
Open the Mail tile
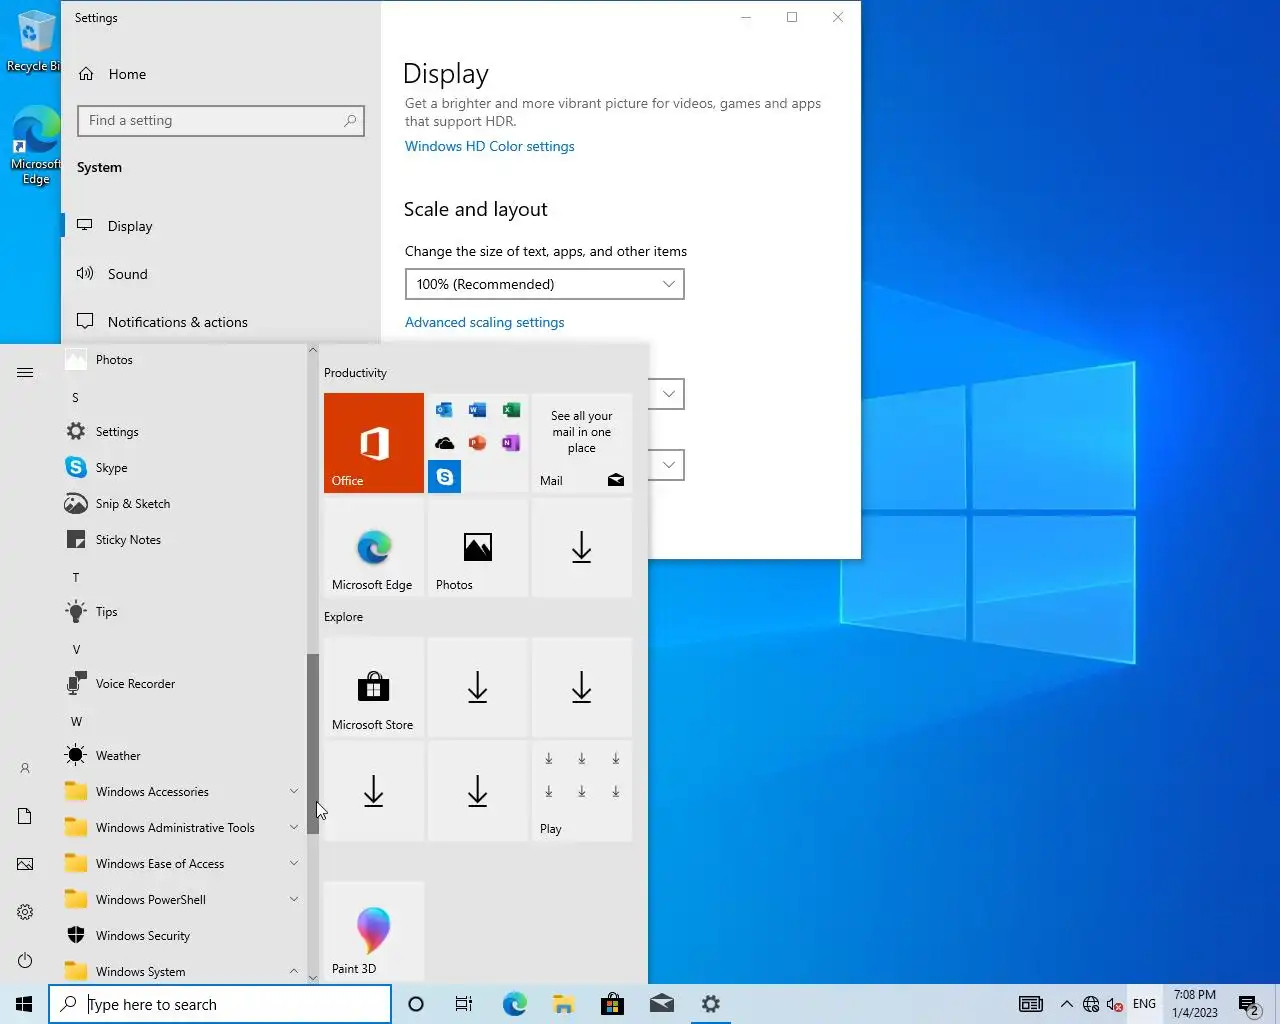point(582,442)
